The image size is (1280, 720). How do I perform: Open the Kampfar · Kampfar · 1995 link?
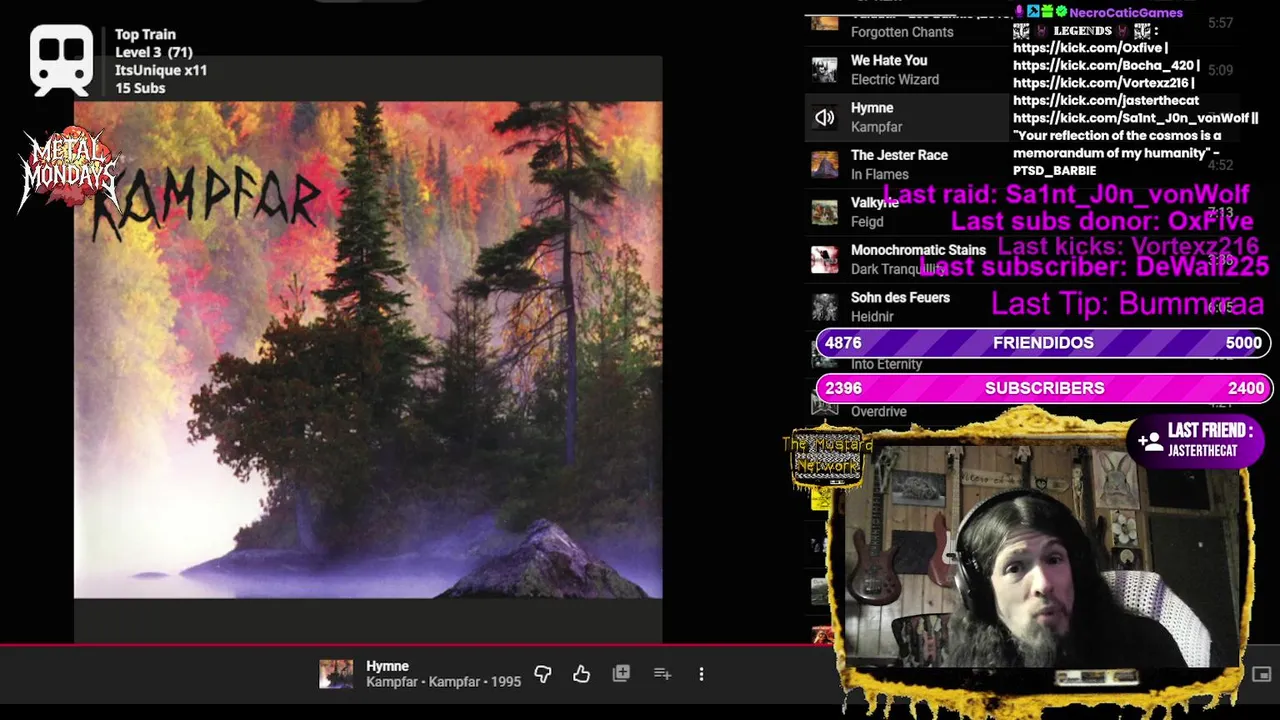[443, 682]
